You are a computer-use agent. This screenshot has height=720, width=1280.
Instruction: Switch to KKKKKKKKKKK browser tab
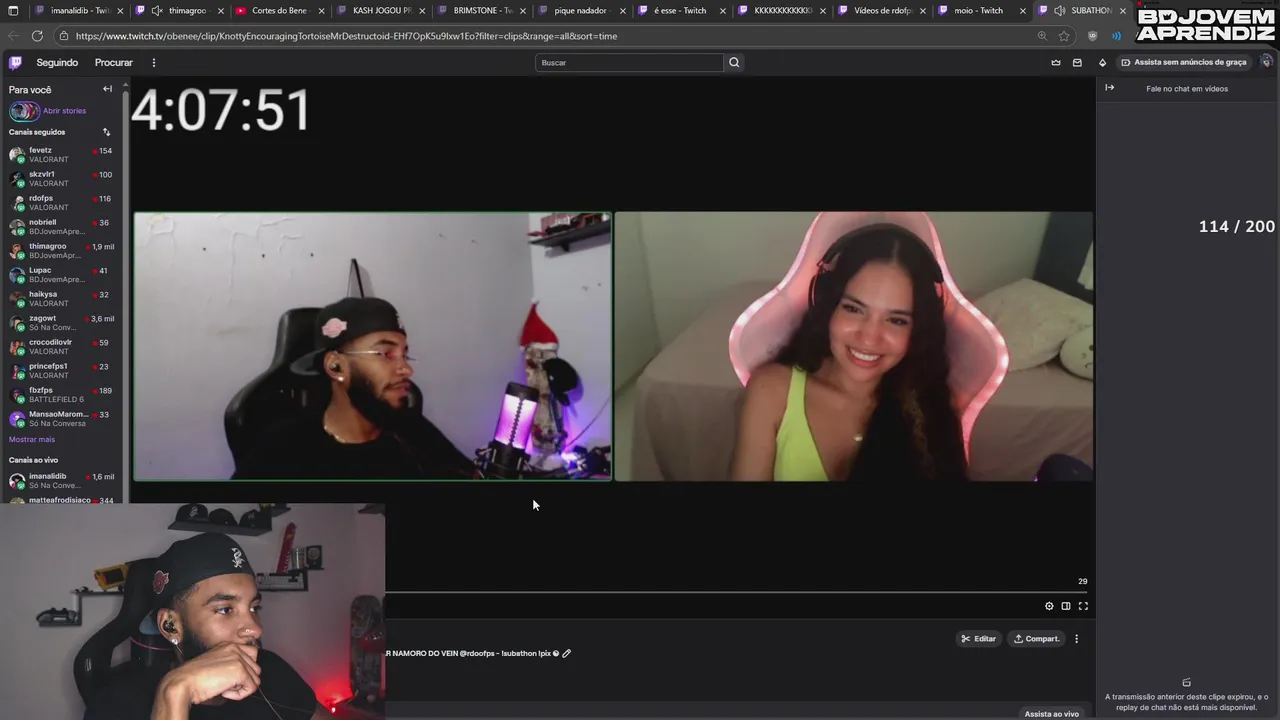pos(780,10)
